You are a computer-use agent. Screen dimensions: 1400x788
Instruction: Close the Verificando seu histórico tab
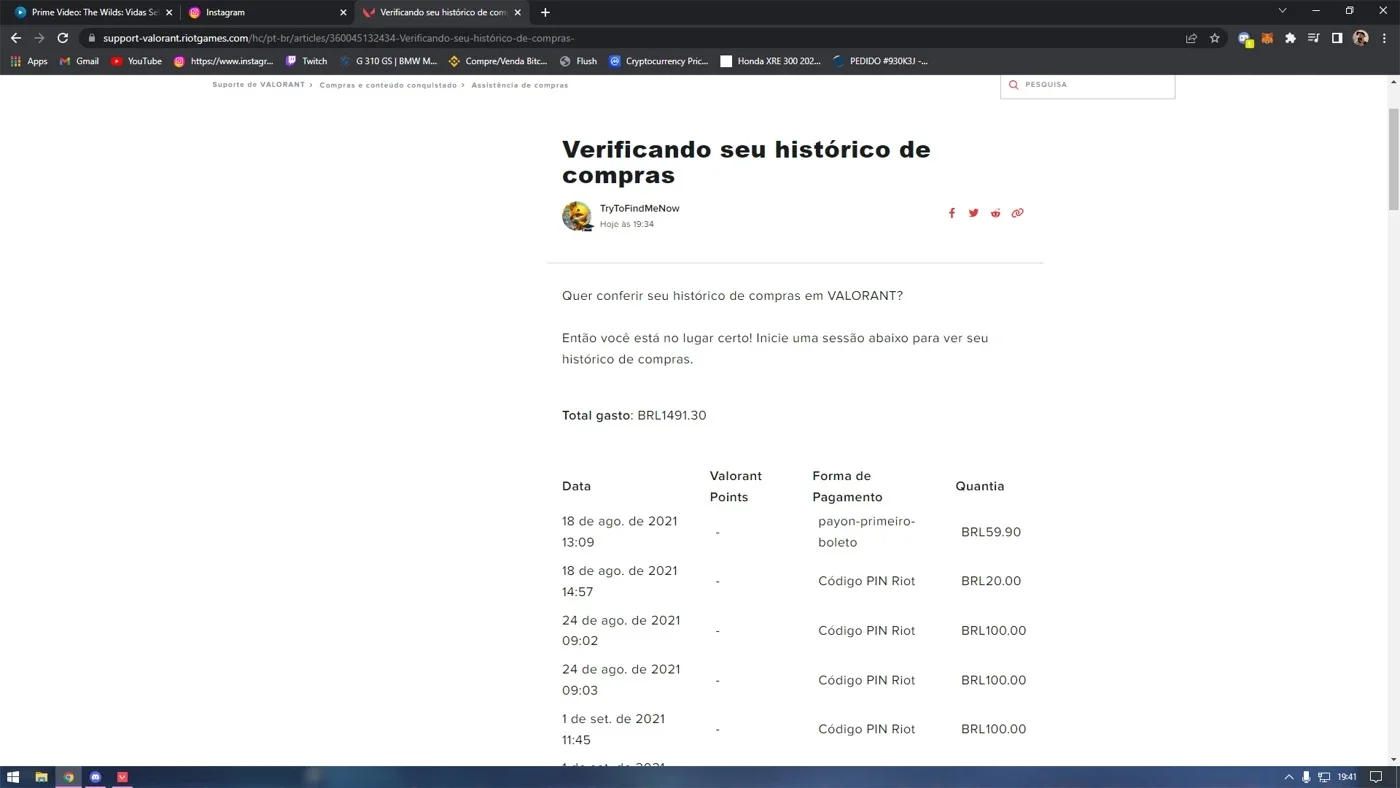click(x=517, y=12)
